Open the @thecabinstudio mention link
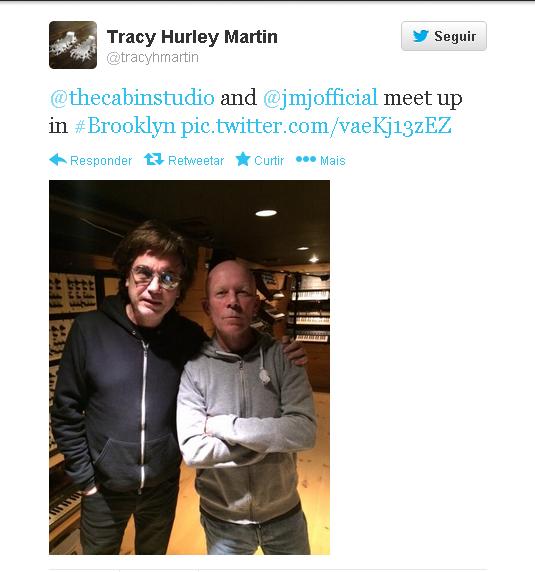535x572 pixels. [132, 98]
